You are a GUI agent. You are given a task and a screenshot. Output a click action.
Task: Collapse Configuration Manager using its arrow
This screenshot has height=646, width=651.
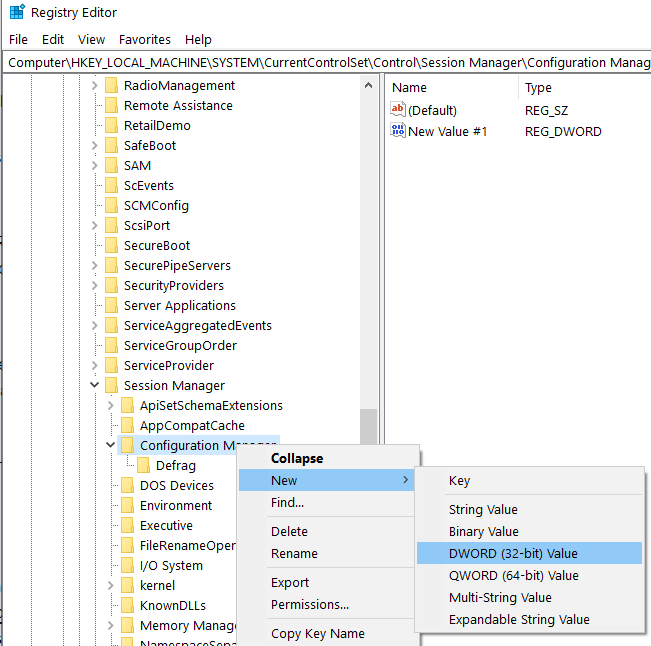click(110, 445)
